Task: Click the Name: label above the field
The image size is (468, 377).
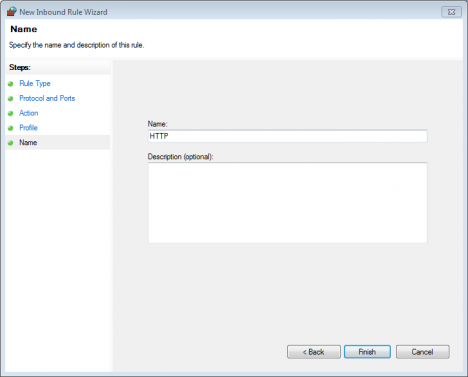Action: (x=158, y=124)
